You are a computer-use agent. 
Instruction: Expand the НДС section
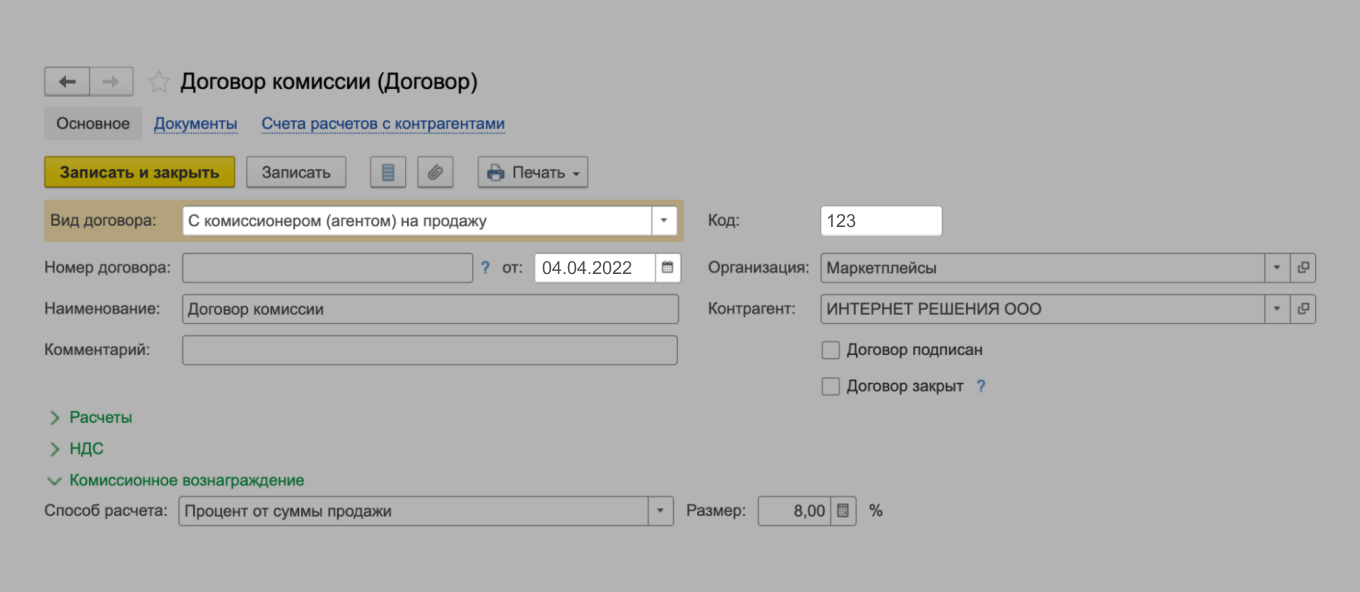pyautogui.click(x=86, y=449)
